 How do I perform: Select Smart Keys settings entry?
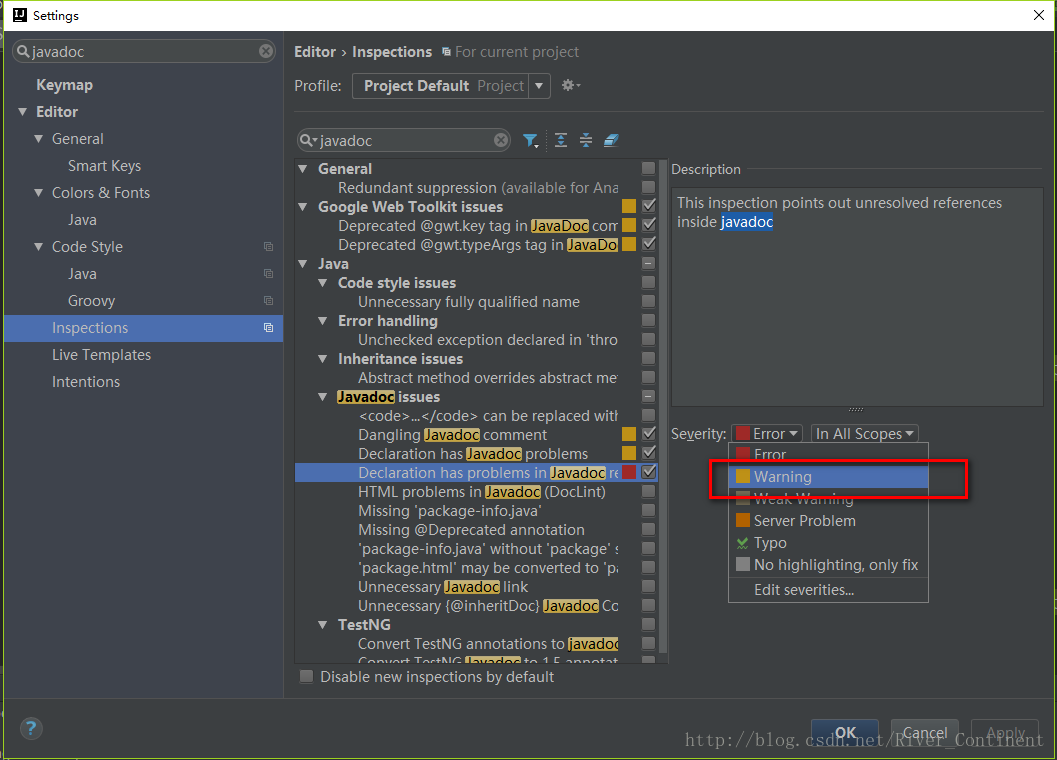point(104,166)
